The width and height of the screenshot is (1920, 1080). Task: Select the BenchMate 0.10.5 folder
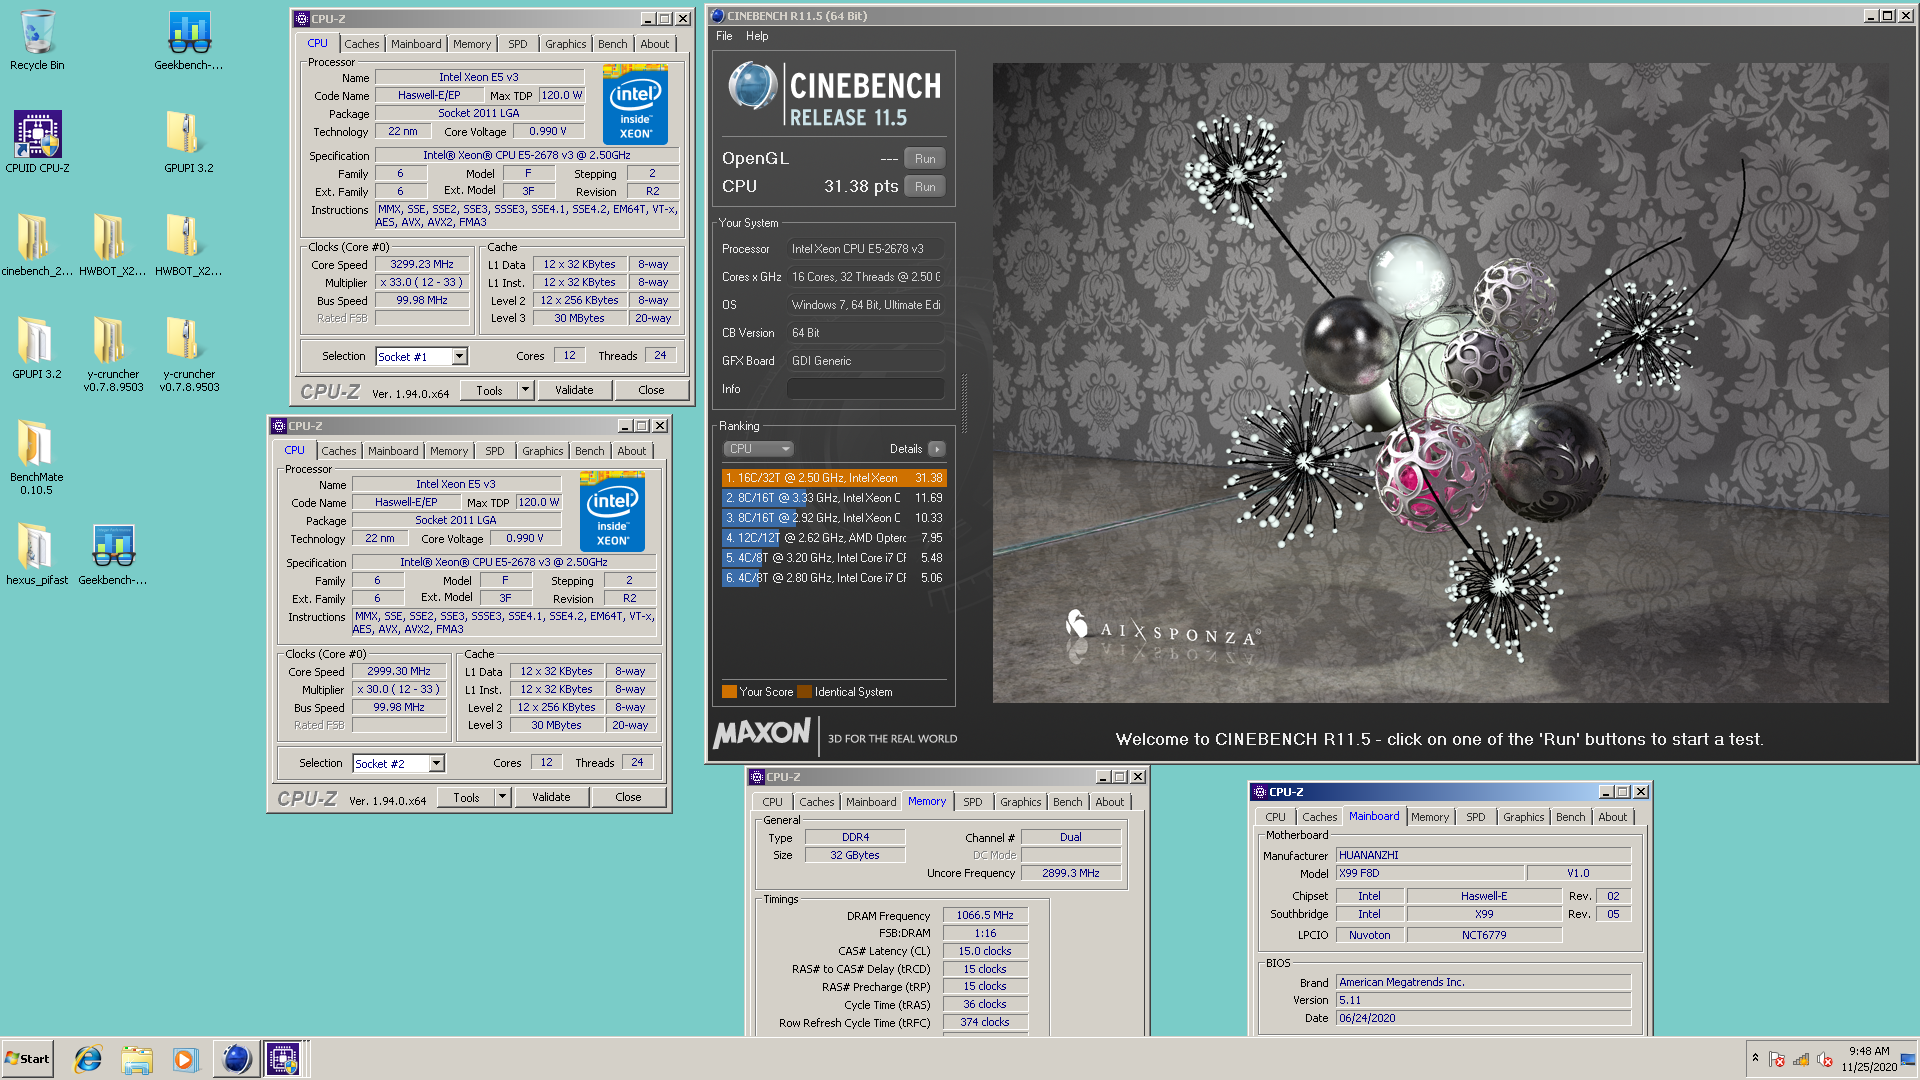click(x=37, y=456)
